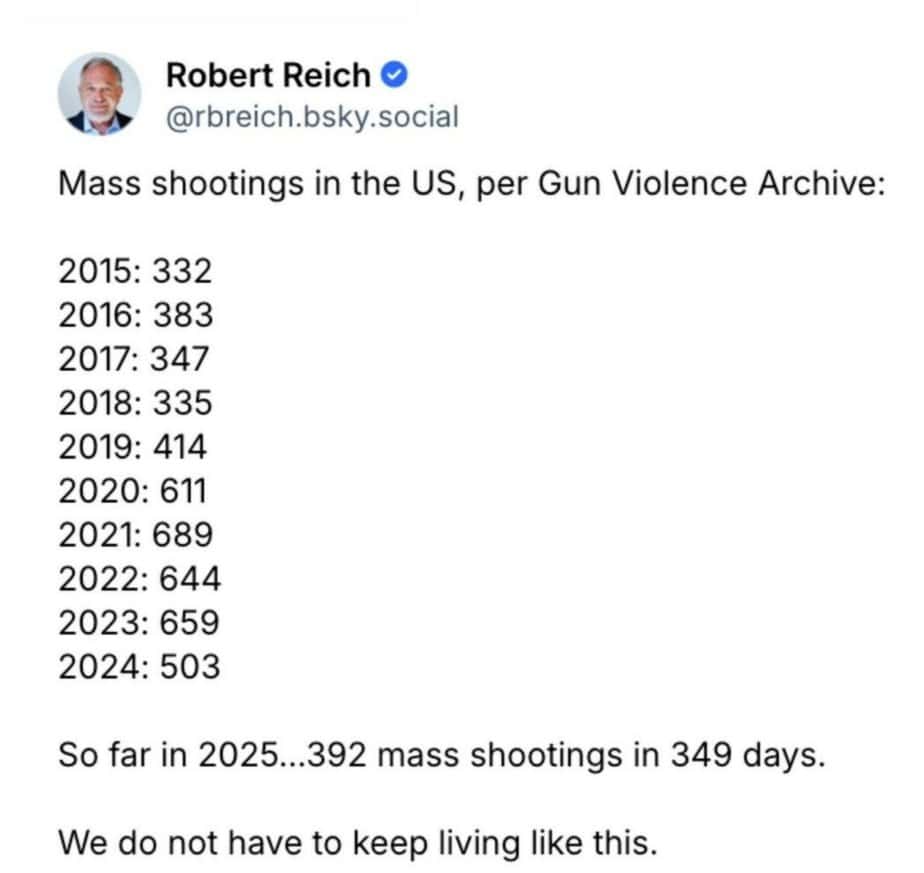Image resolution: width=924 pixels, height=873 pixels.
Task: Select the "2023: 659" entry
Action: click(139, 624)
